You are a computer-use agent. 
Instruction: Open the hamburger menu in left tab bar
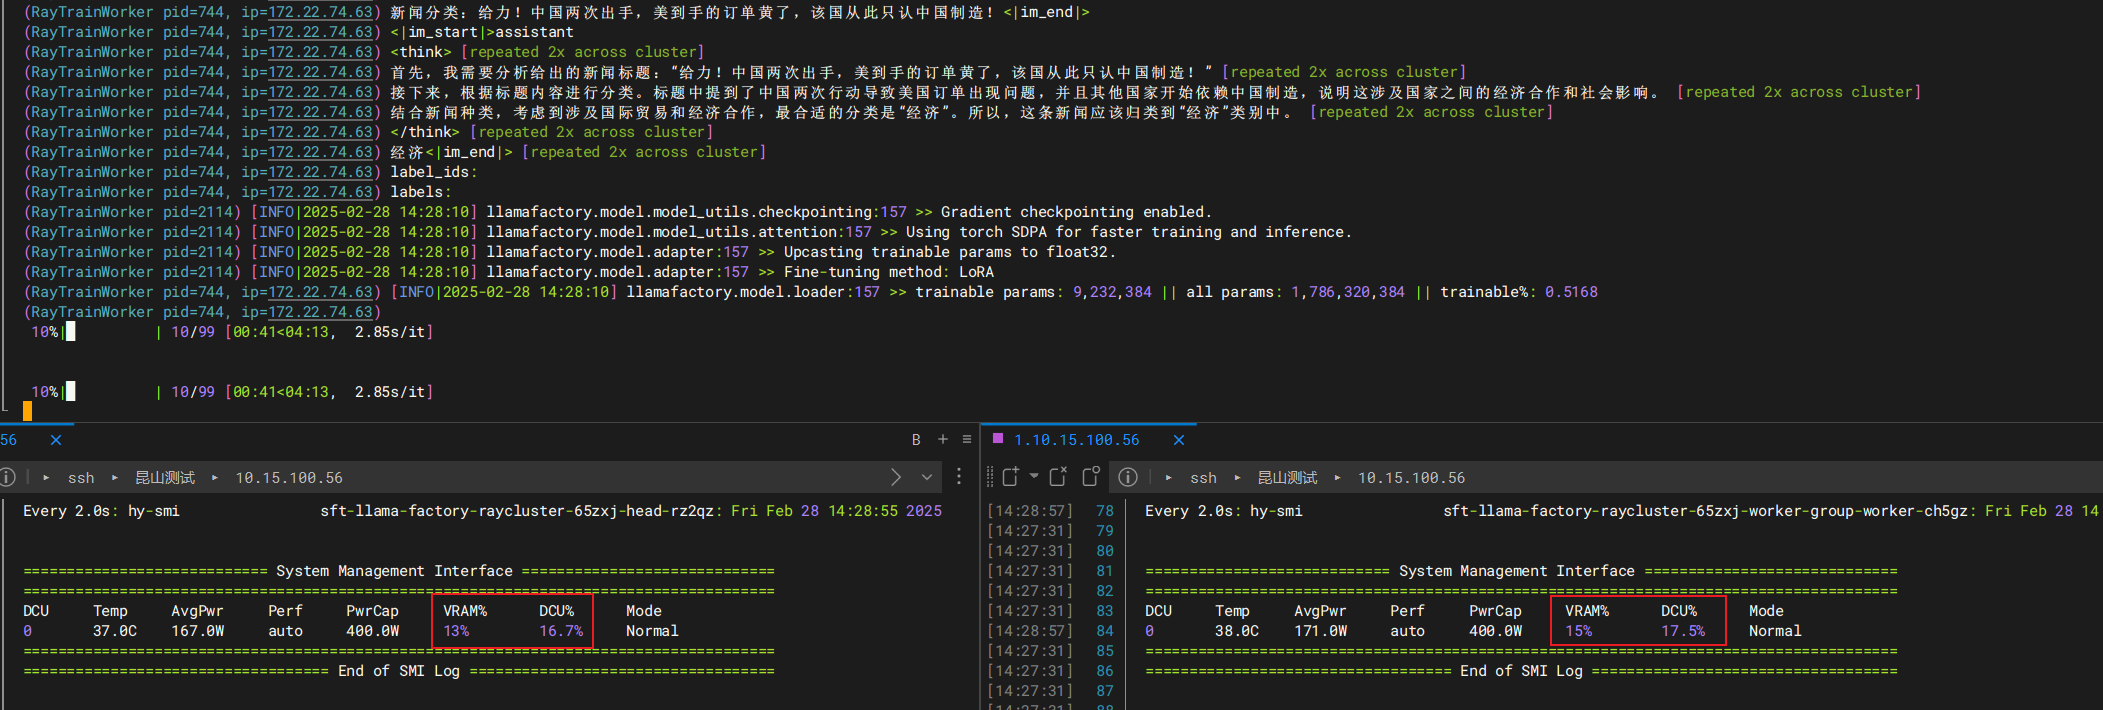coord(967,439)
